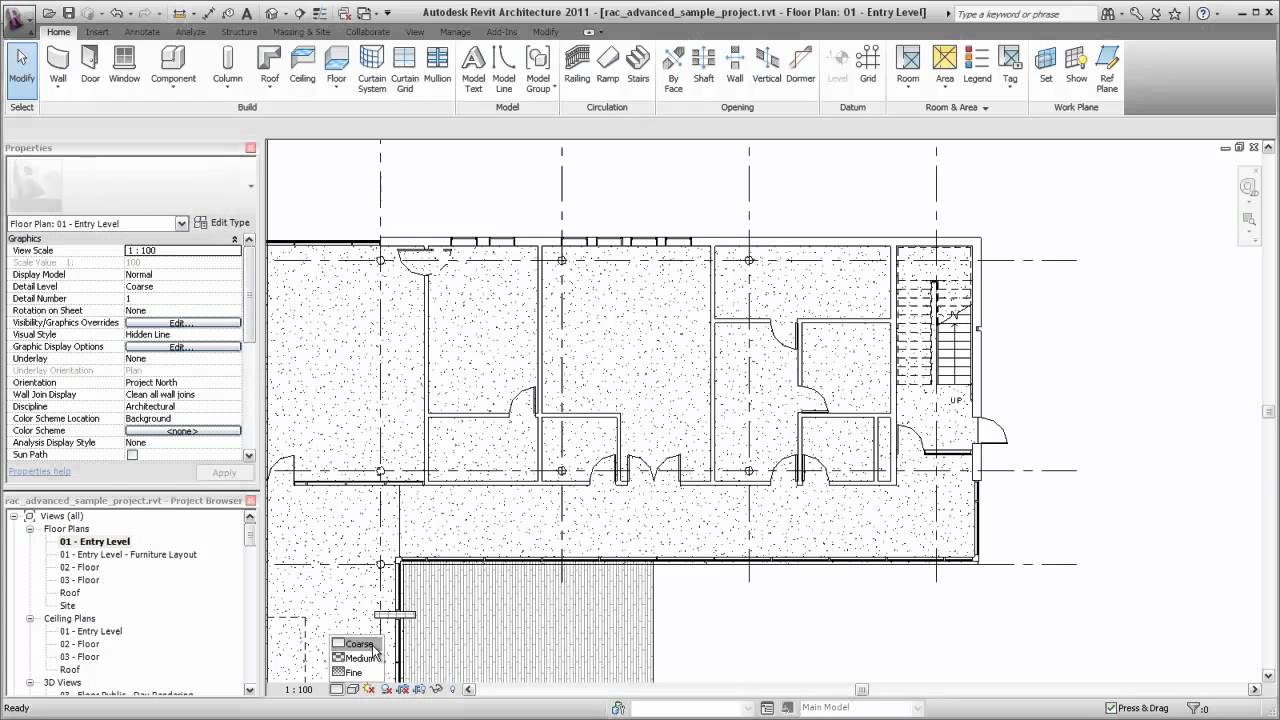Click the 1 : 100 view scale control

pyautogui.click(x=298, y=689)
